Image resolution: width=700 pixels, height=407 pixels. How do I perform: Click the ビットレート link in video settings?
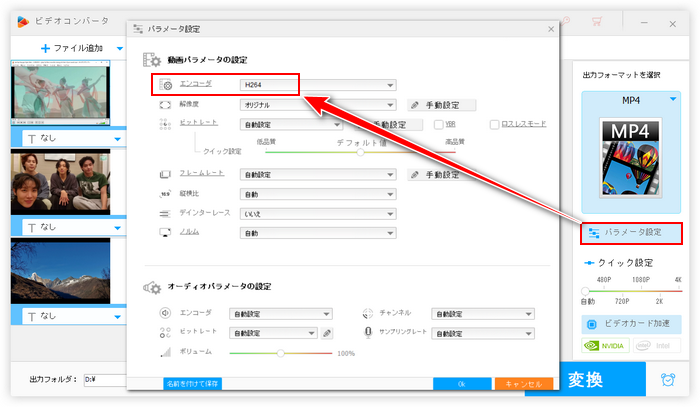pyautogui.click(x=199, y=122)
